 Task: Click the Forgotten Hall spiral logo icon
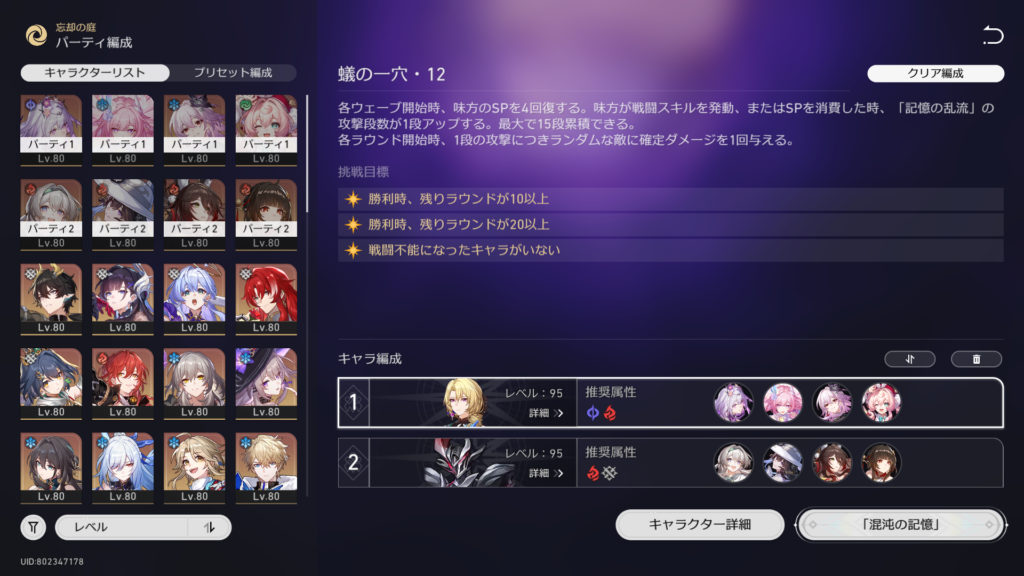tap(36, 35)
